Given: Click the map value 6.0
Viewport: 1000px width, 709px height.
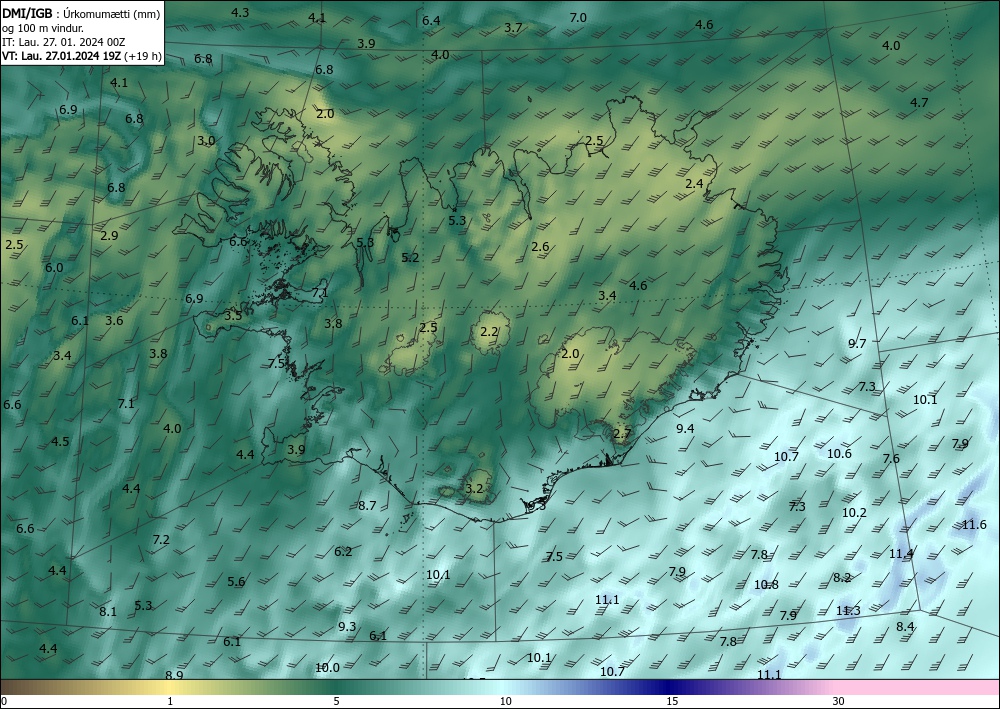Looking at the screenshot, I should click(54, 268).
